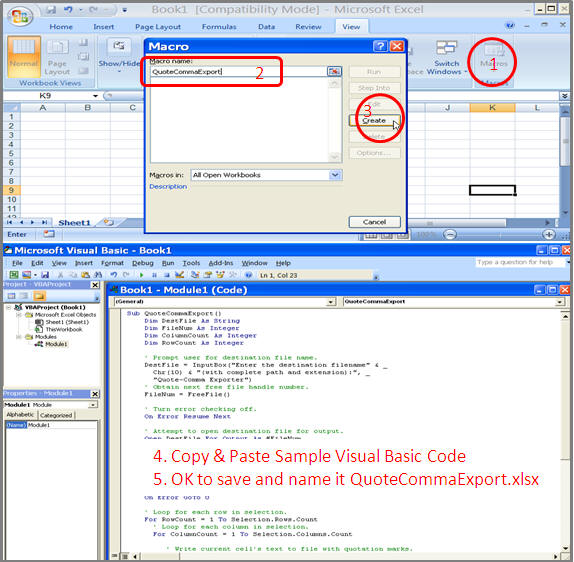The image size is (574, 562).
Task: Click the Run Sub green play icon
Action: coord(141,275)
